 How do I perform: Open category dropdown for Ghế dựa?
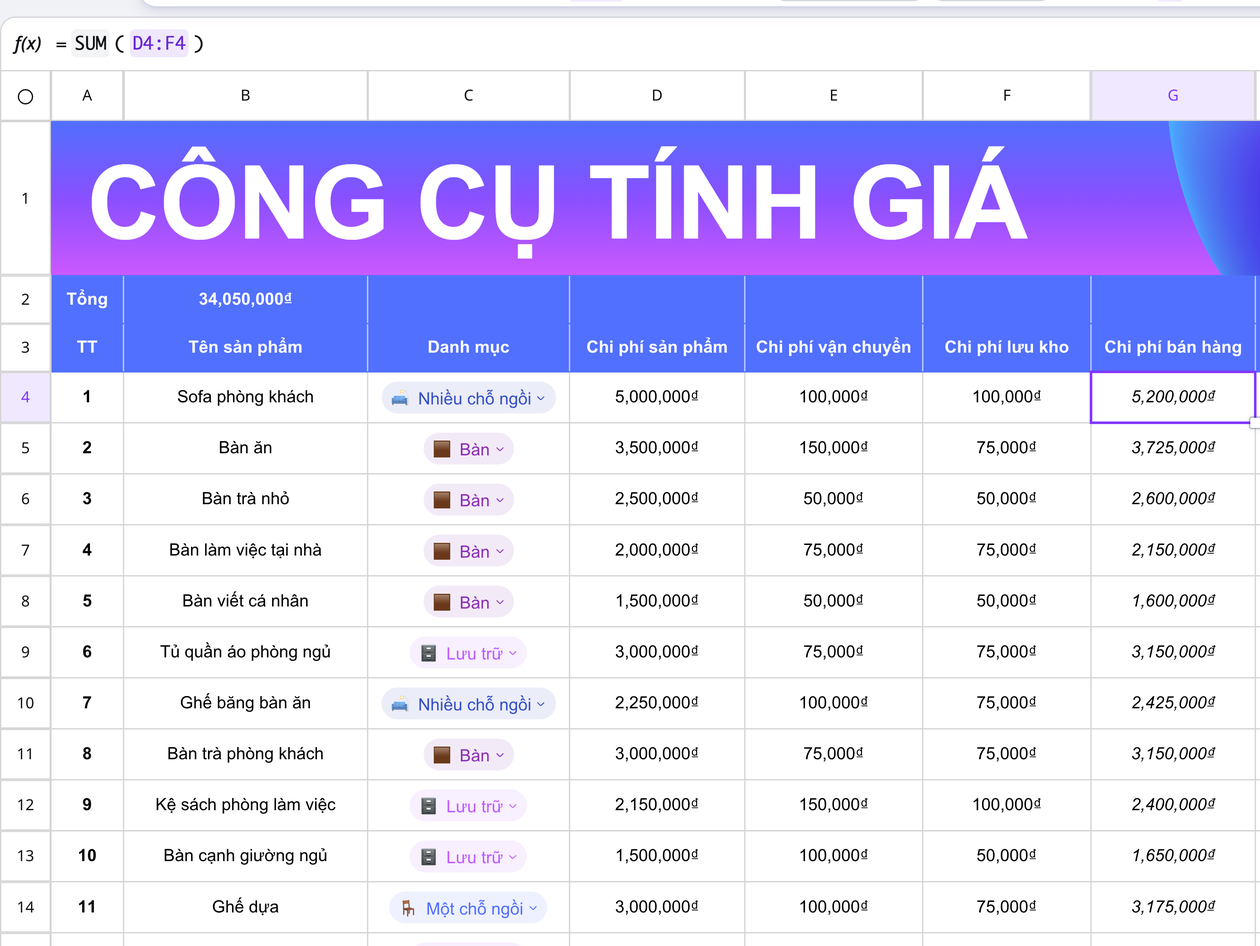point(468,908)
